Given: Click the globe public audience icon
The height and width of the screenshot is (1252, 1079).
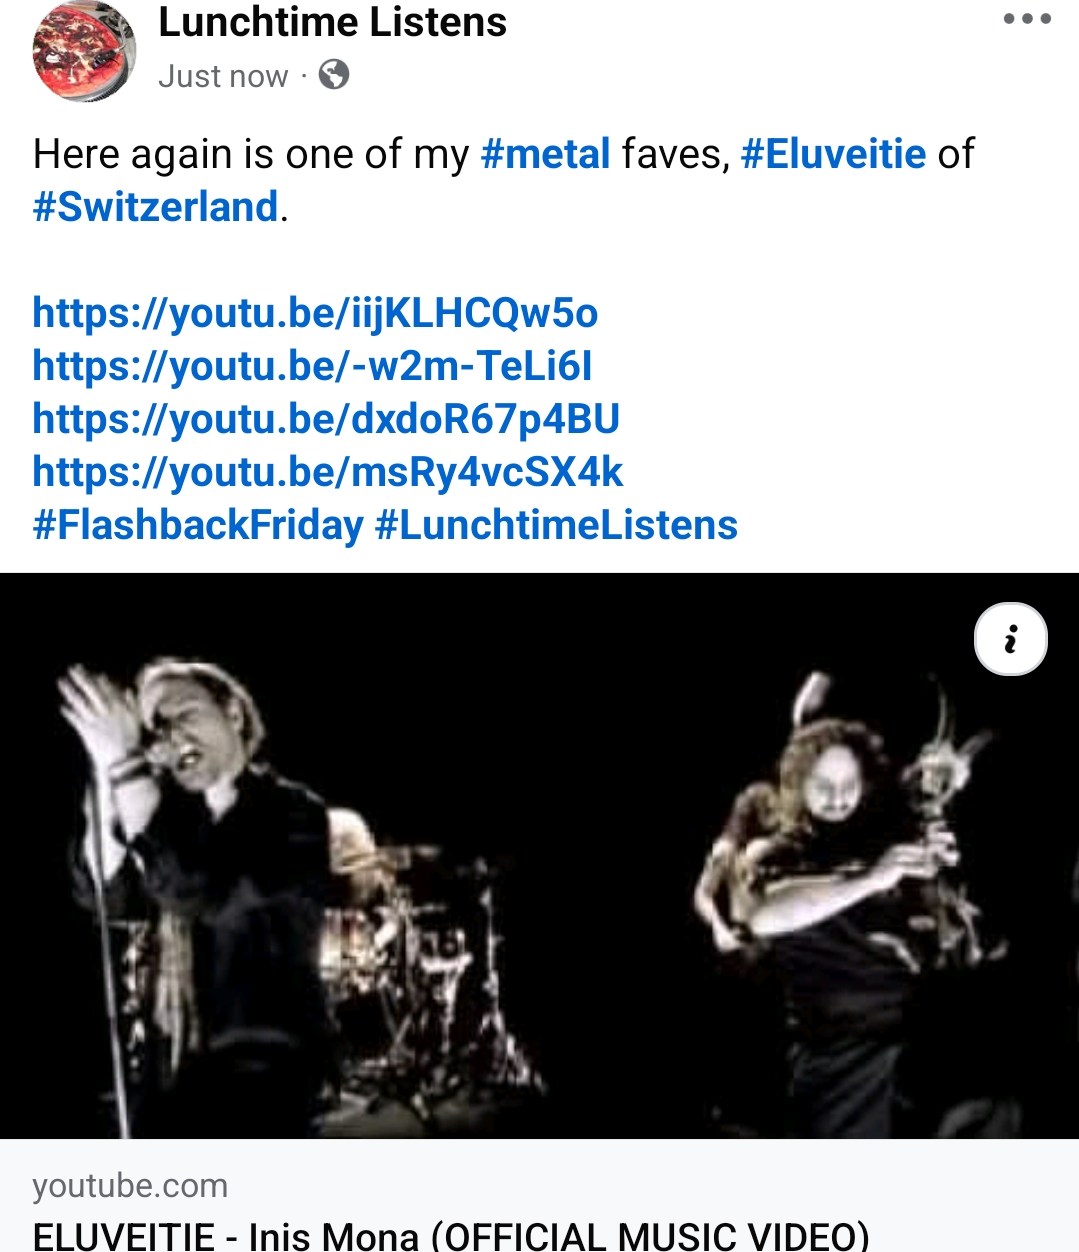Looking at the screenshot, I should tap(334, 74).
